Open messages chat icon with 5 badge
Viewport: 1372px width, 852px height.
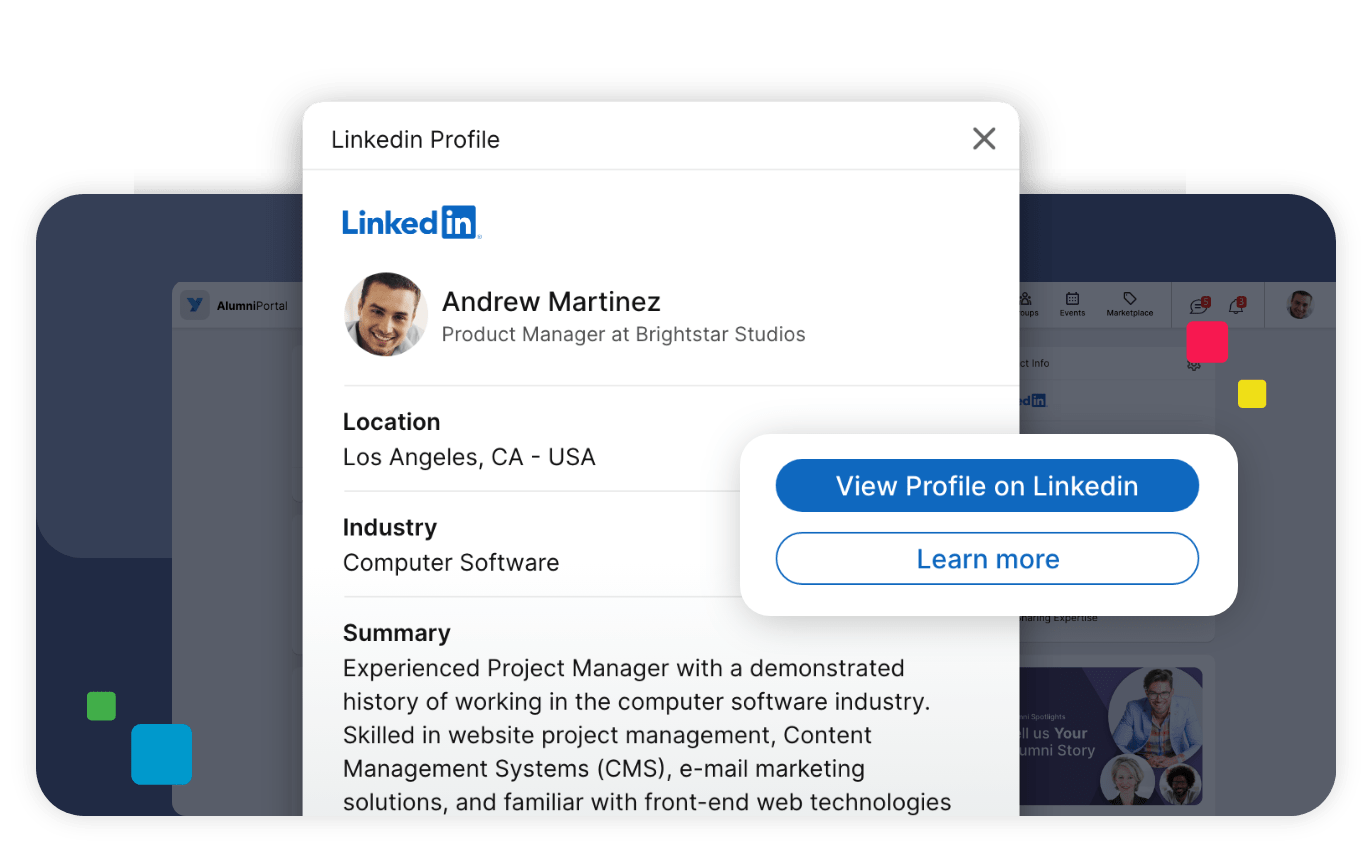1197,306
